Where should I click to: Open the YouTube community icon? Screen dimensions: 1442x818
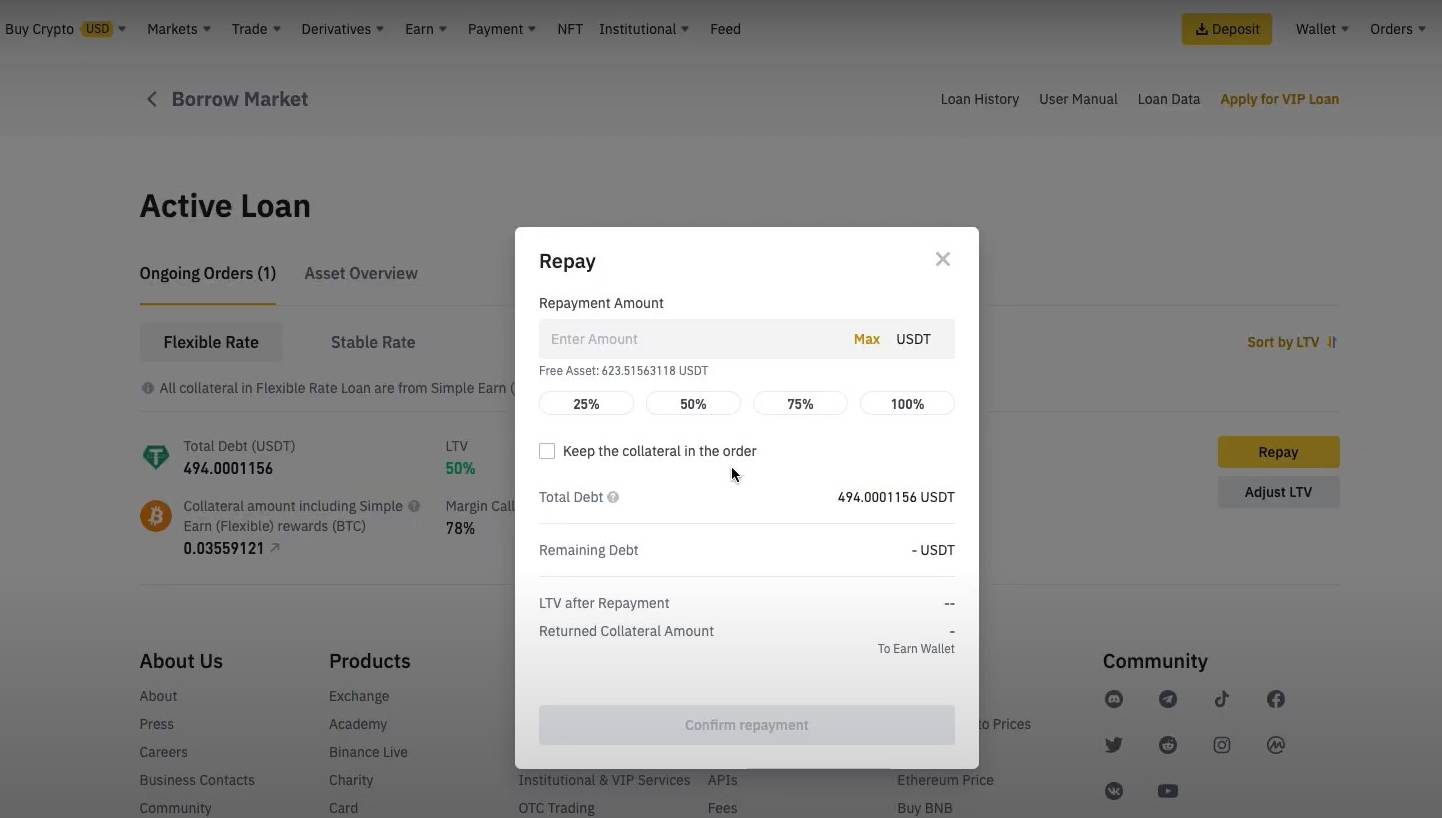[1167, 791]
